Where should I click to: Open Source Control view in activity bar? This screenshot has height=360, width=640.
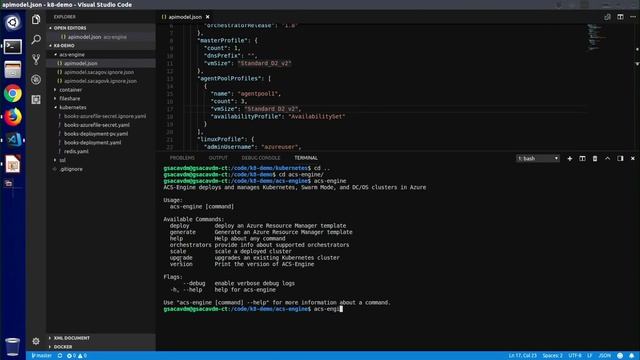pyautogui.click(x=36, y=60)
